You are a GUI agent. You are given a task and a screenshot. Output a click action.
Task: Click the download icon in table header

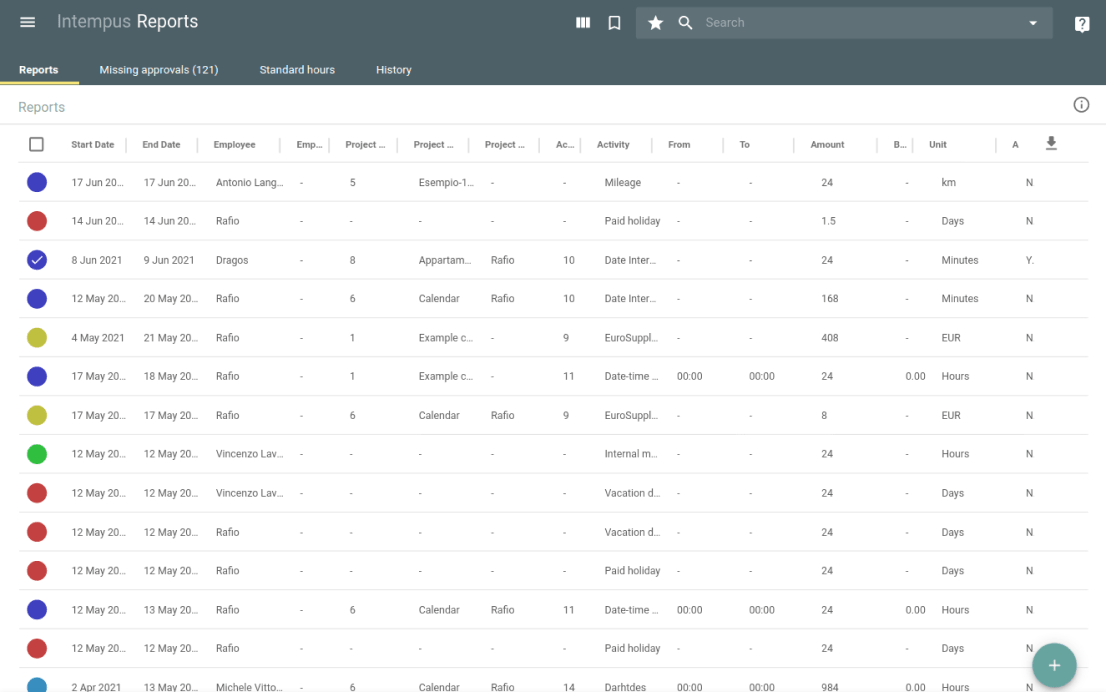tap(1051, 144)
